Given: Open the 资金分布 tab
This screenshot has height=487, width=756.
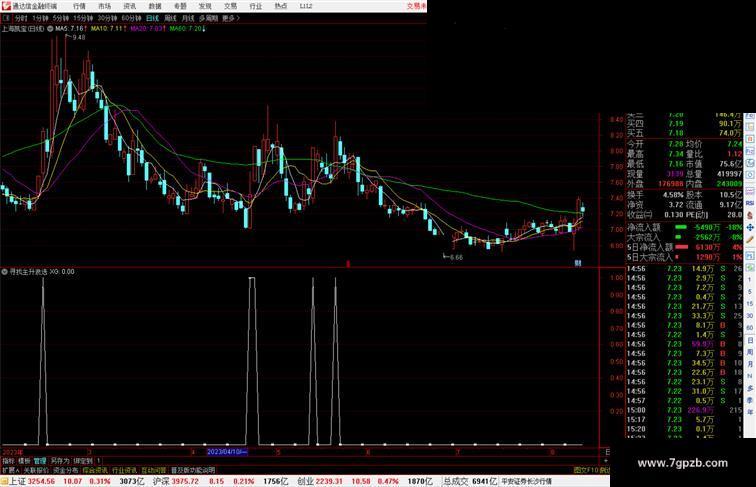Looking at the screenshot, I should (66, 470).
